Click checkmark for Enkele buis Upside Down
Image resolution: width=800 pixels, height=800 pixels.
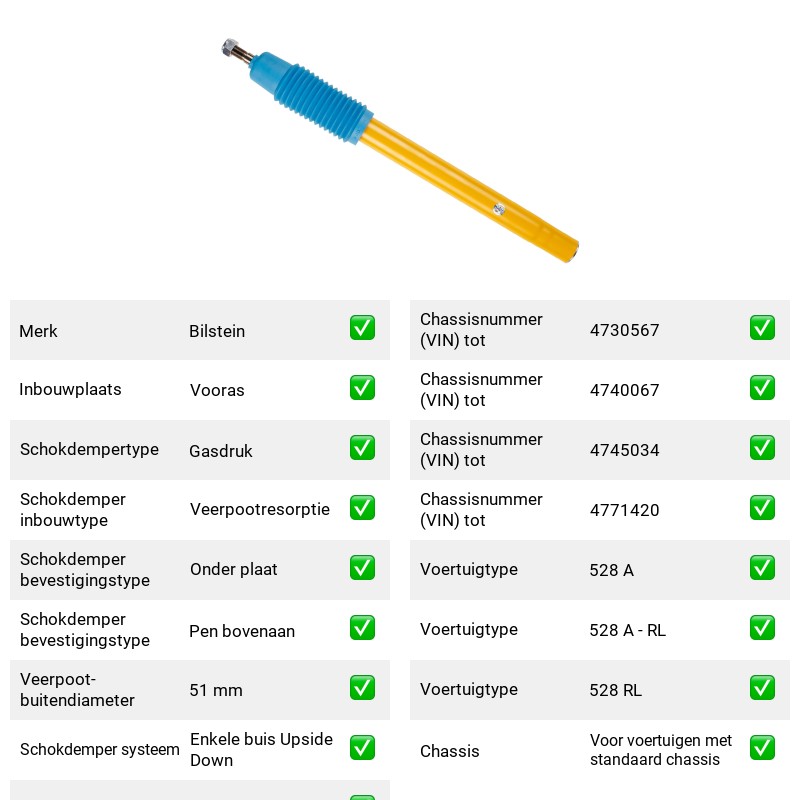click(362, 747)
